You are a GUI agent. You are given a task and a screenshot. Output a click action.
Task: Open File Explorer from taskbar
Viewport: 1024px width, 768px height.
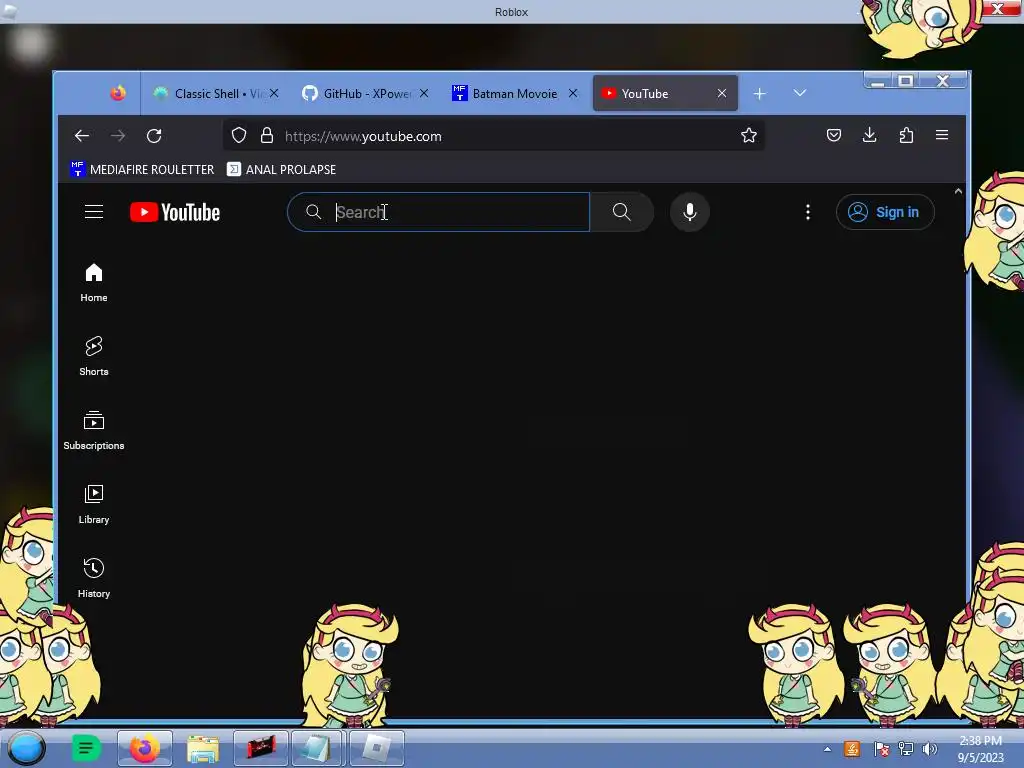pyautogui.click(x=203, y=748)
